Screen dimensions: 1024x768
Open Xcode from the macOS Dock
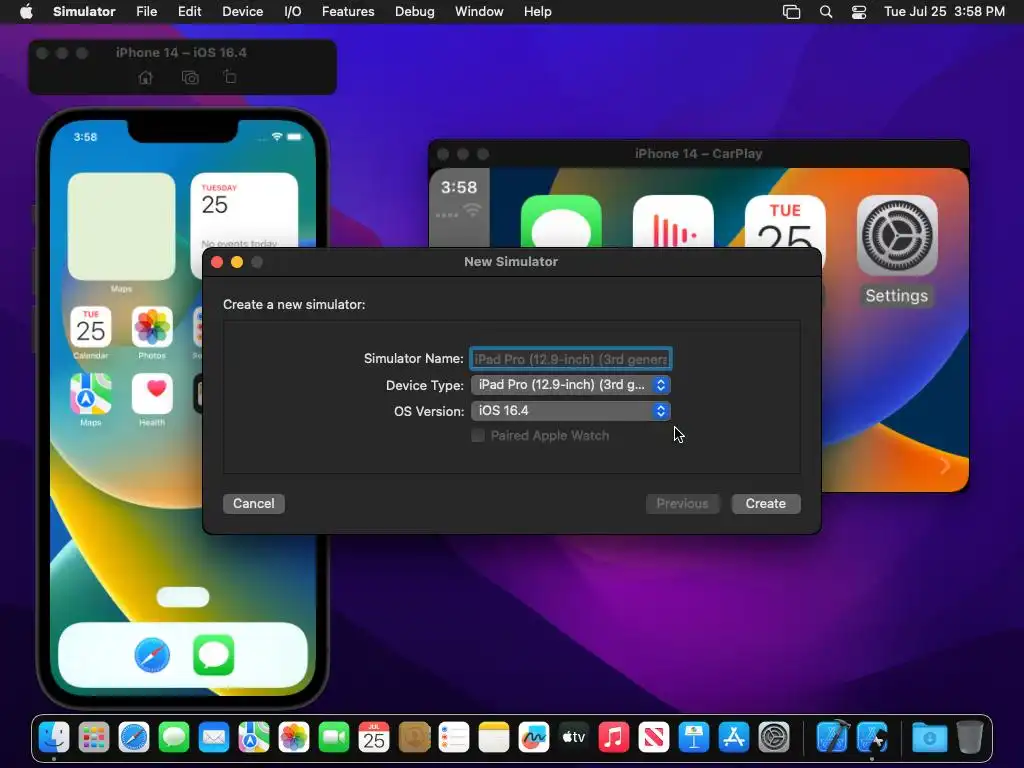pos(833,738)
